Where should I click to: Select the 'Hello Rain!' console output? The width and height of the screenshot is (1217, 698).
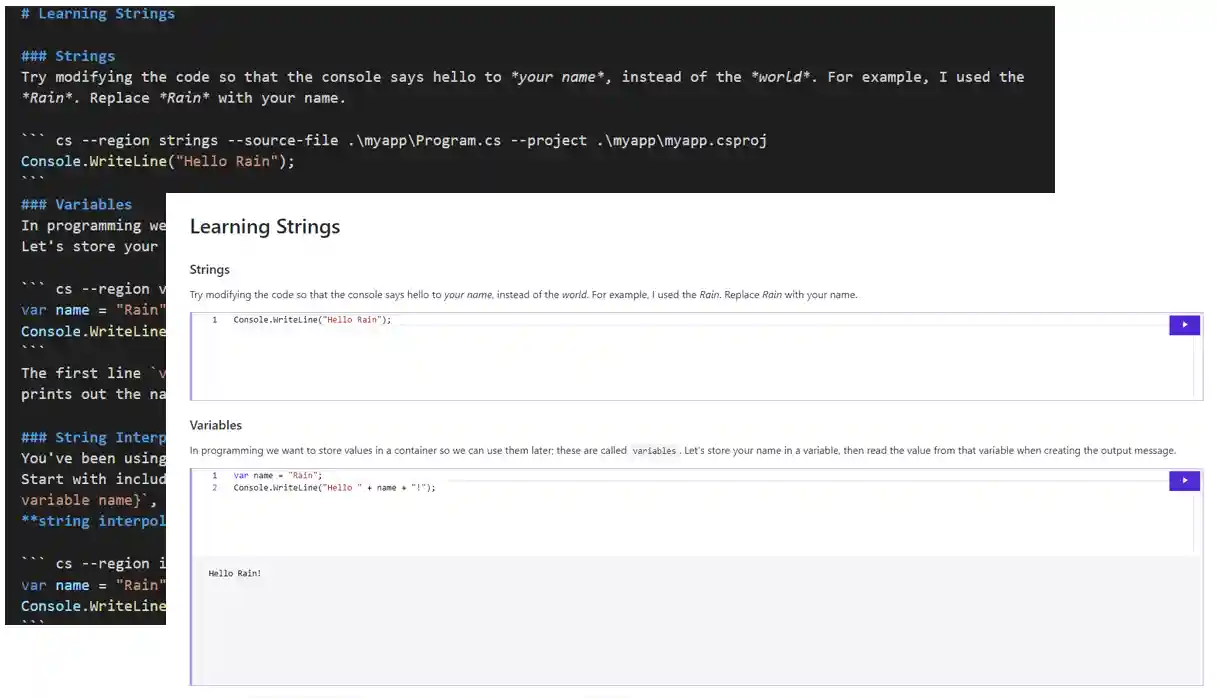[x=234, y=574]
